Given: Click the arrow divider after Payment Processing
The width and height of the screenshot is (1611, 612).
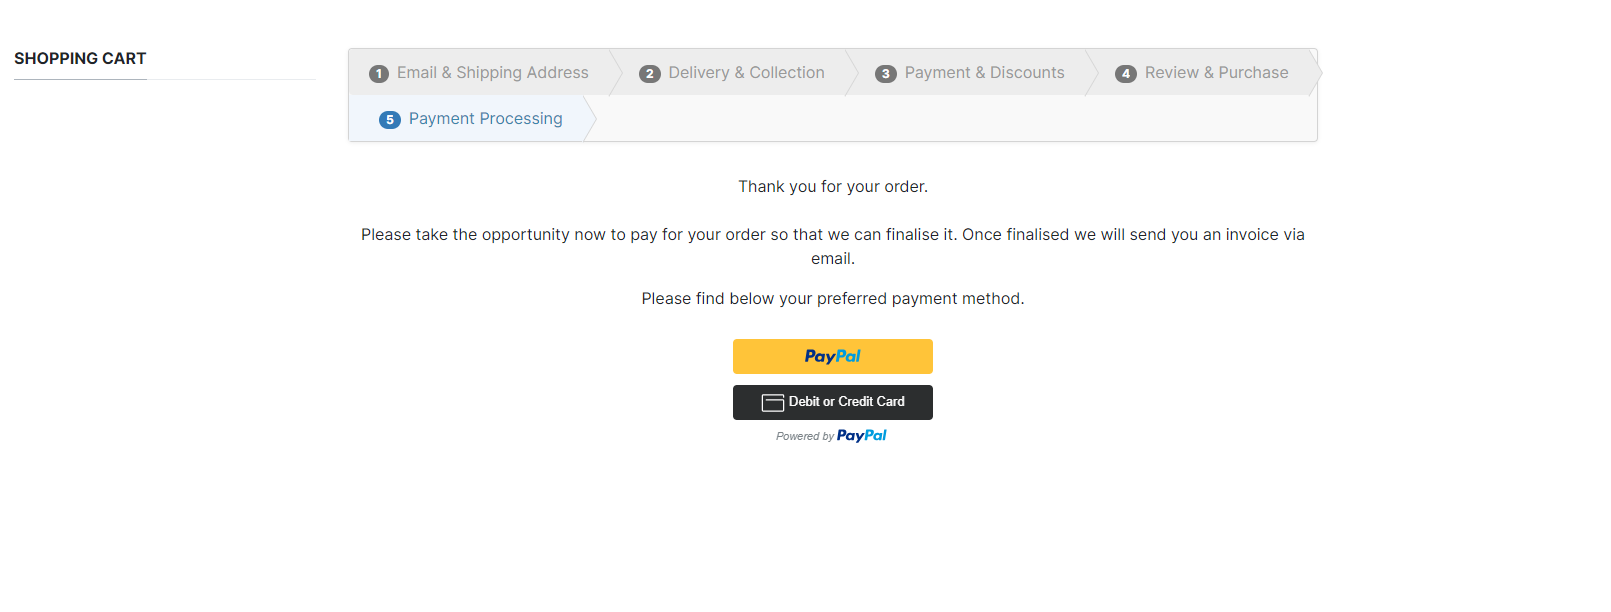Looking at the screenshot, I should [x=590, y=119].
